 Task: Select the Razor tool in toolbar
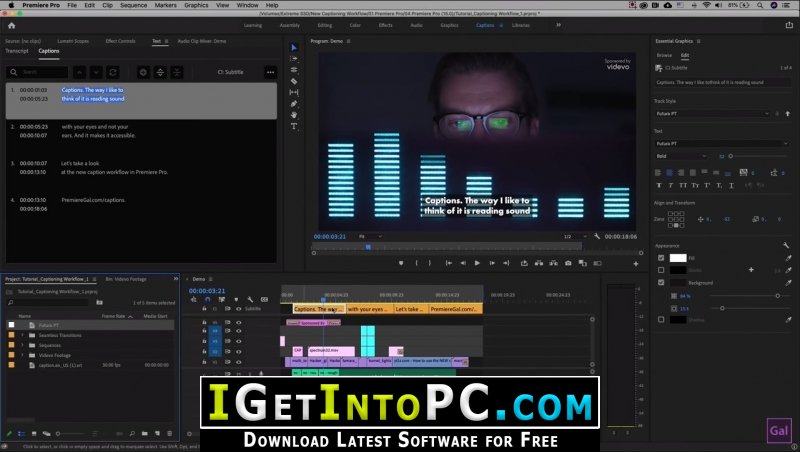click(294, 81)
